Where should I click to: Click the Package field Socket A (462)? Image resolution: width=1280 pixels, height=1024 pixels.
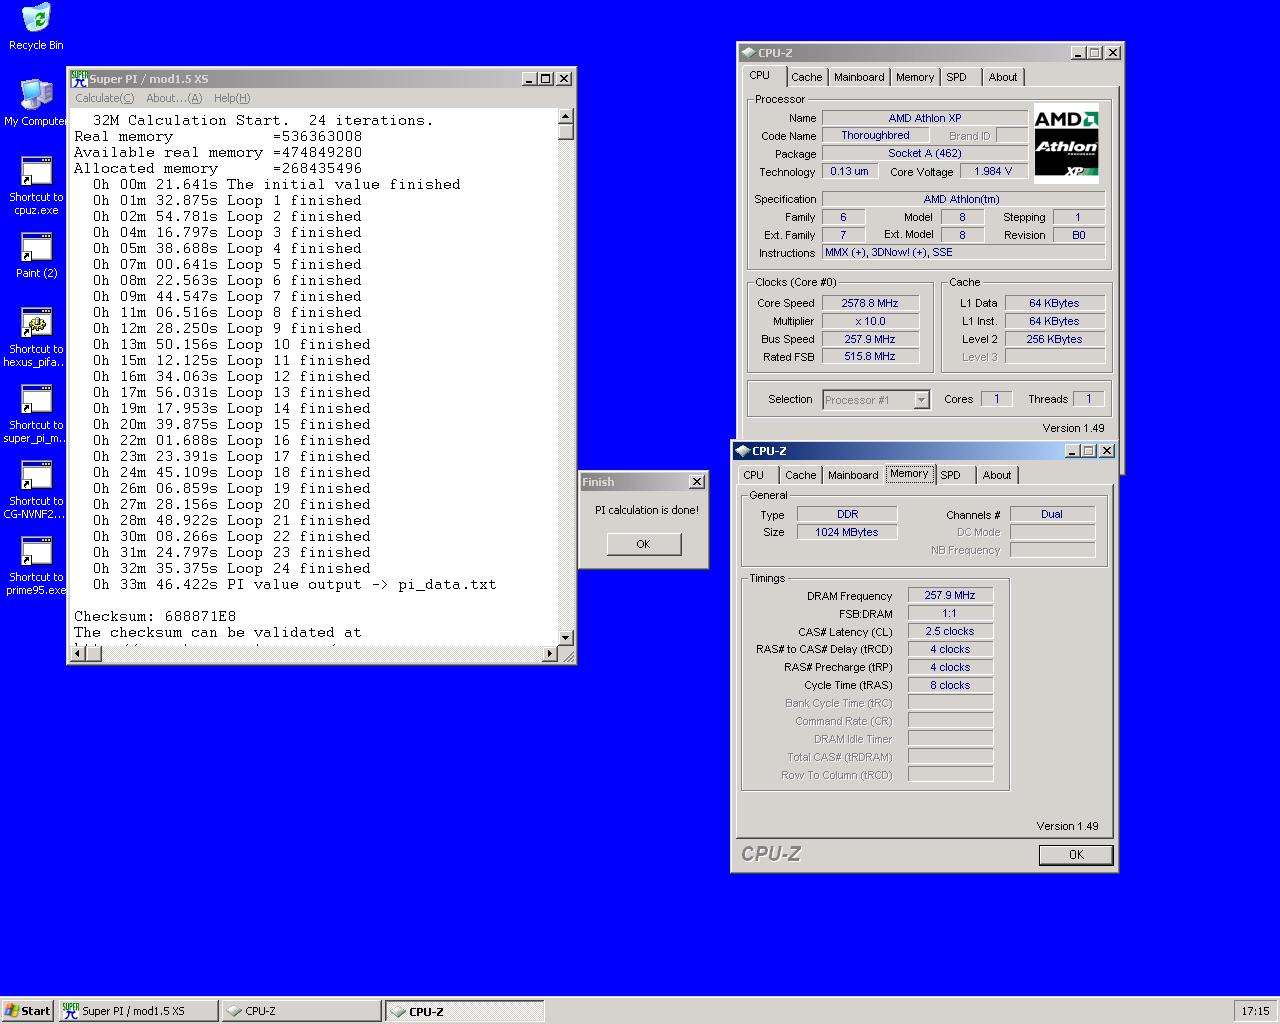925,153
